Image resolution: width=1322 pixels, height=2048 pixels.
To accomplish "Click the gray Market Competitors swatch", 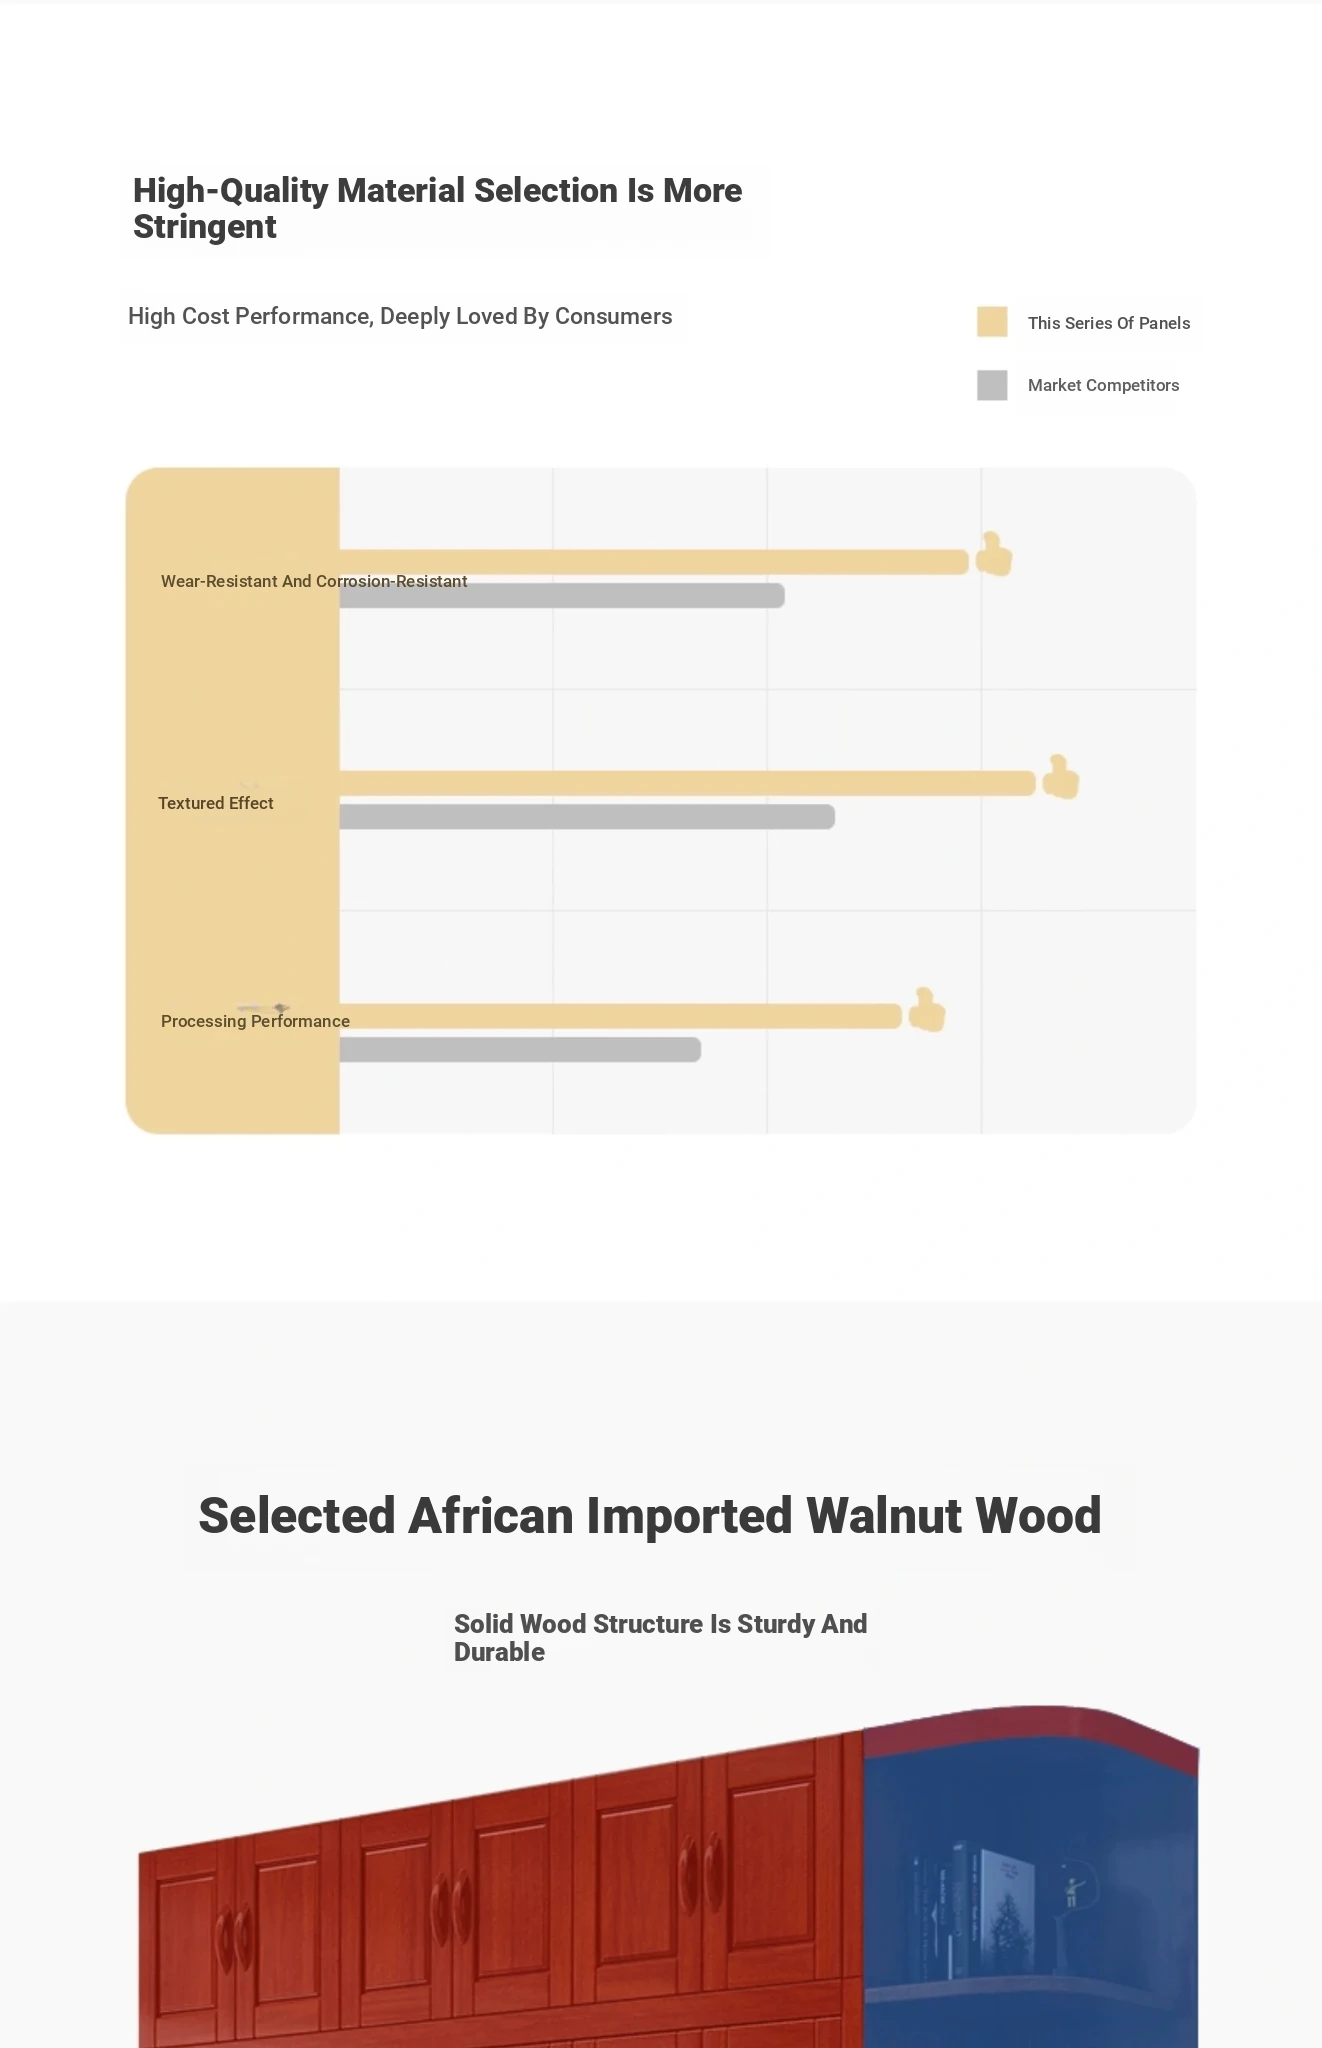I will click(992, 385).
